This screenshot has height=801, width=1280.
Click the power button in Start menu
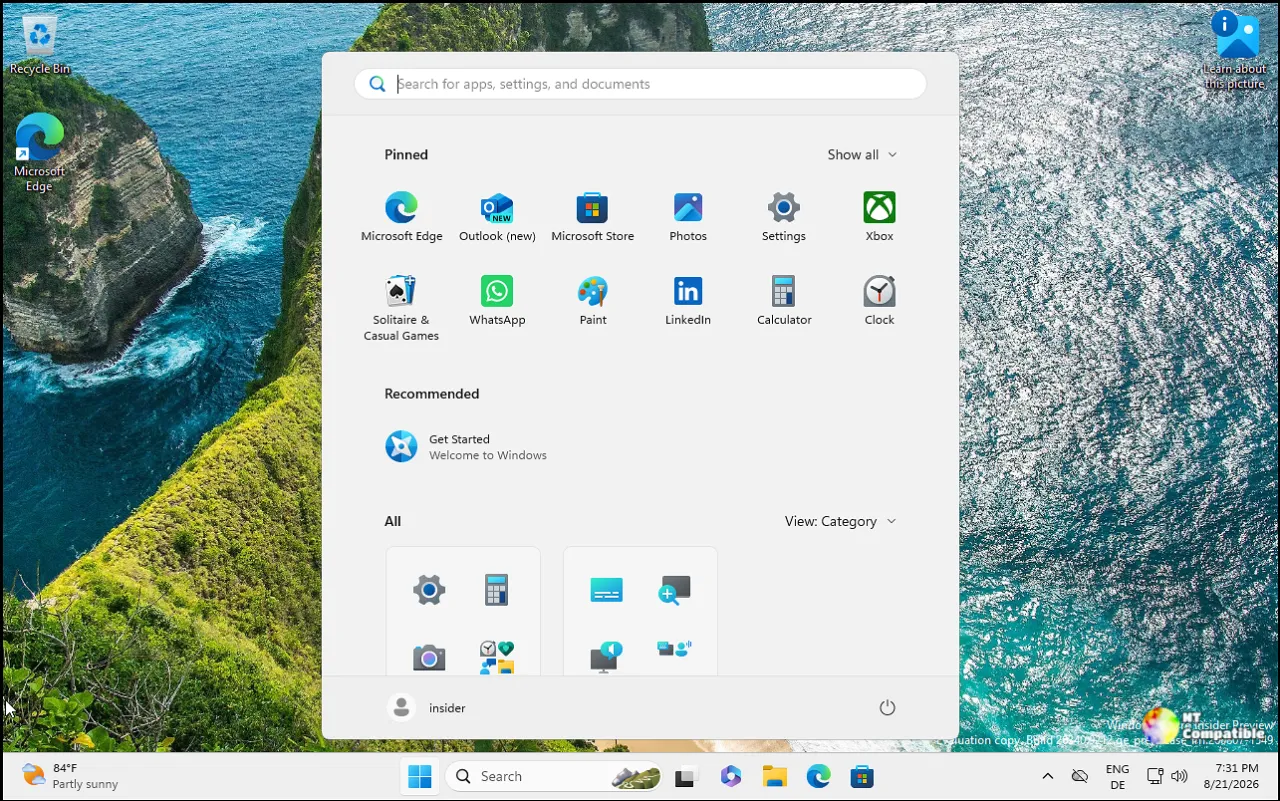click(887, 708)
